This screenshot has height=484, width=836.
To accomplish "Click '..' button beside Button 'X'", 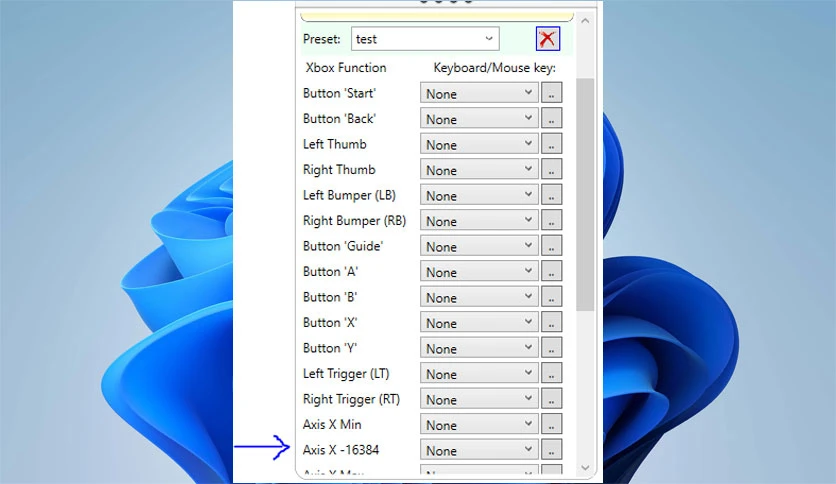I will click(x=551, y=323).
